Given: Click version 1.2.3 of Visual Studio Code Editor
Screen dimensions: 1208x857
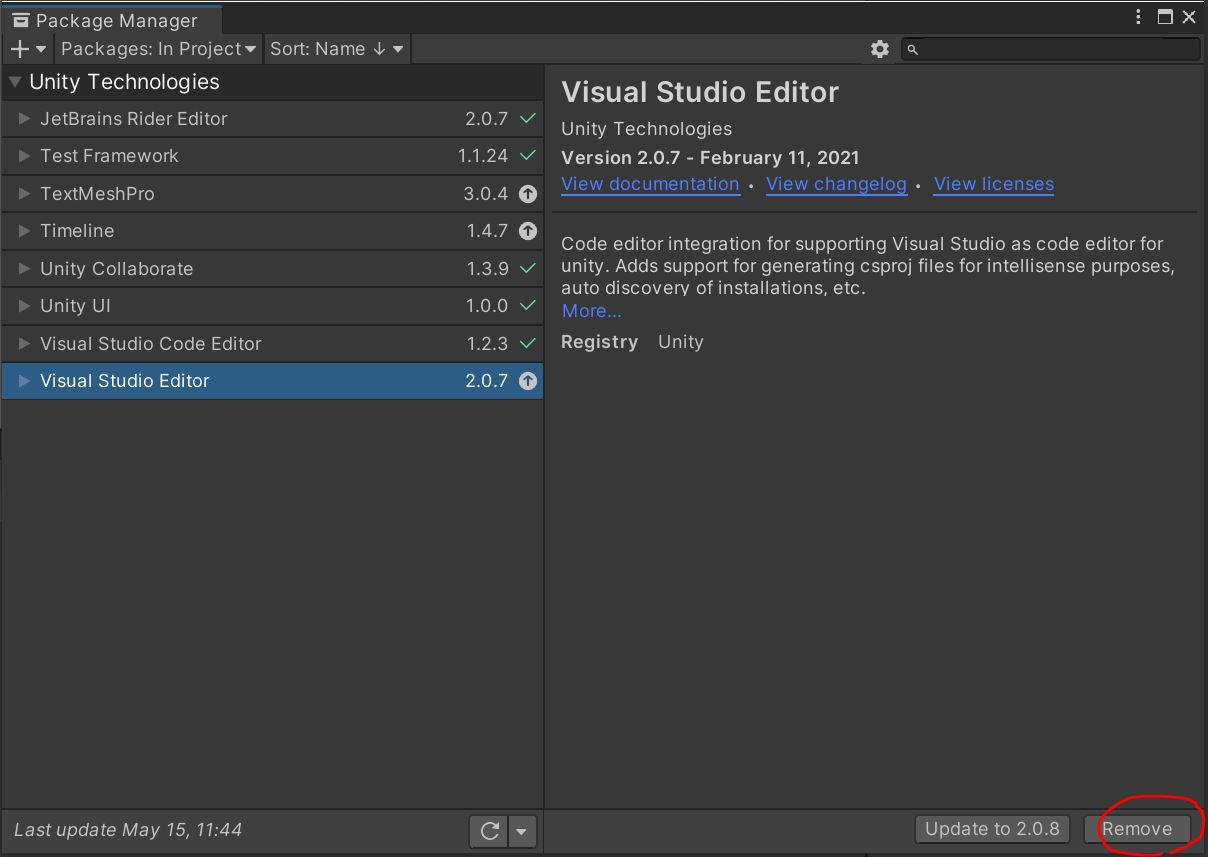Looking at the screenshot, I should [487, 344].
